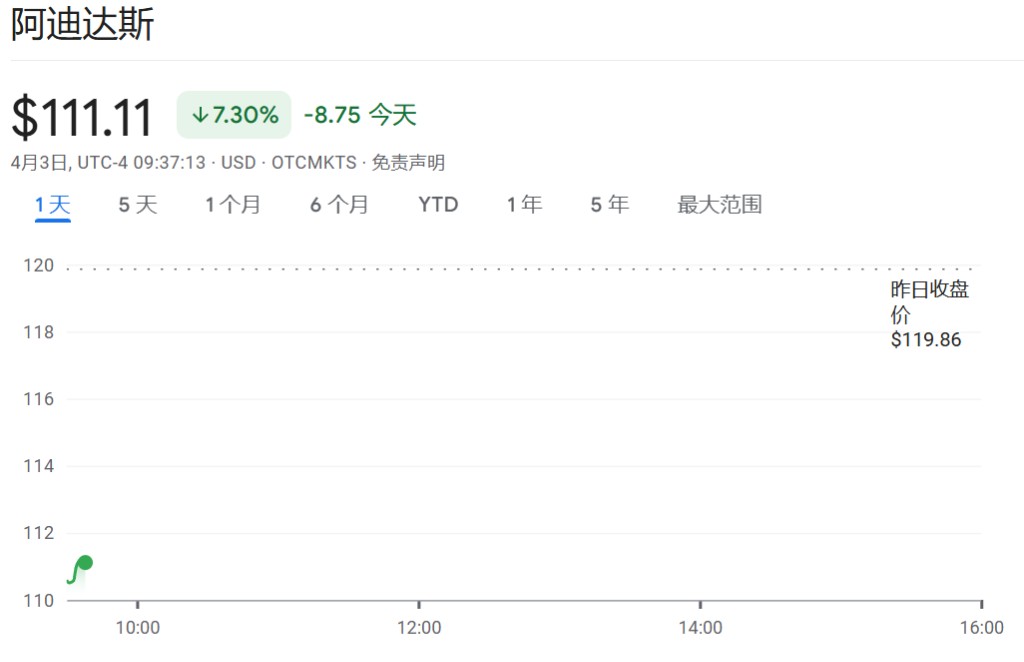The height and width of the screenshot is (662, 1024).
Task: Click the 昨日收盘价 $119.86 label
Action: click(x=928, y=315)
